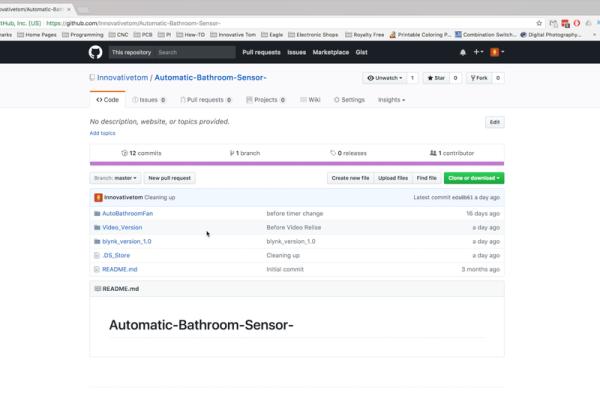Open the plus create-new menu
Image resolution: width=600 pixels, height=400 pixels.
coord(478,52)
